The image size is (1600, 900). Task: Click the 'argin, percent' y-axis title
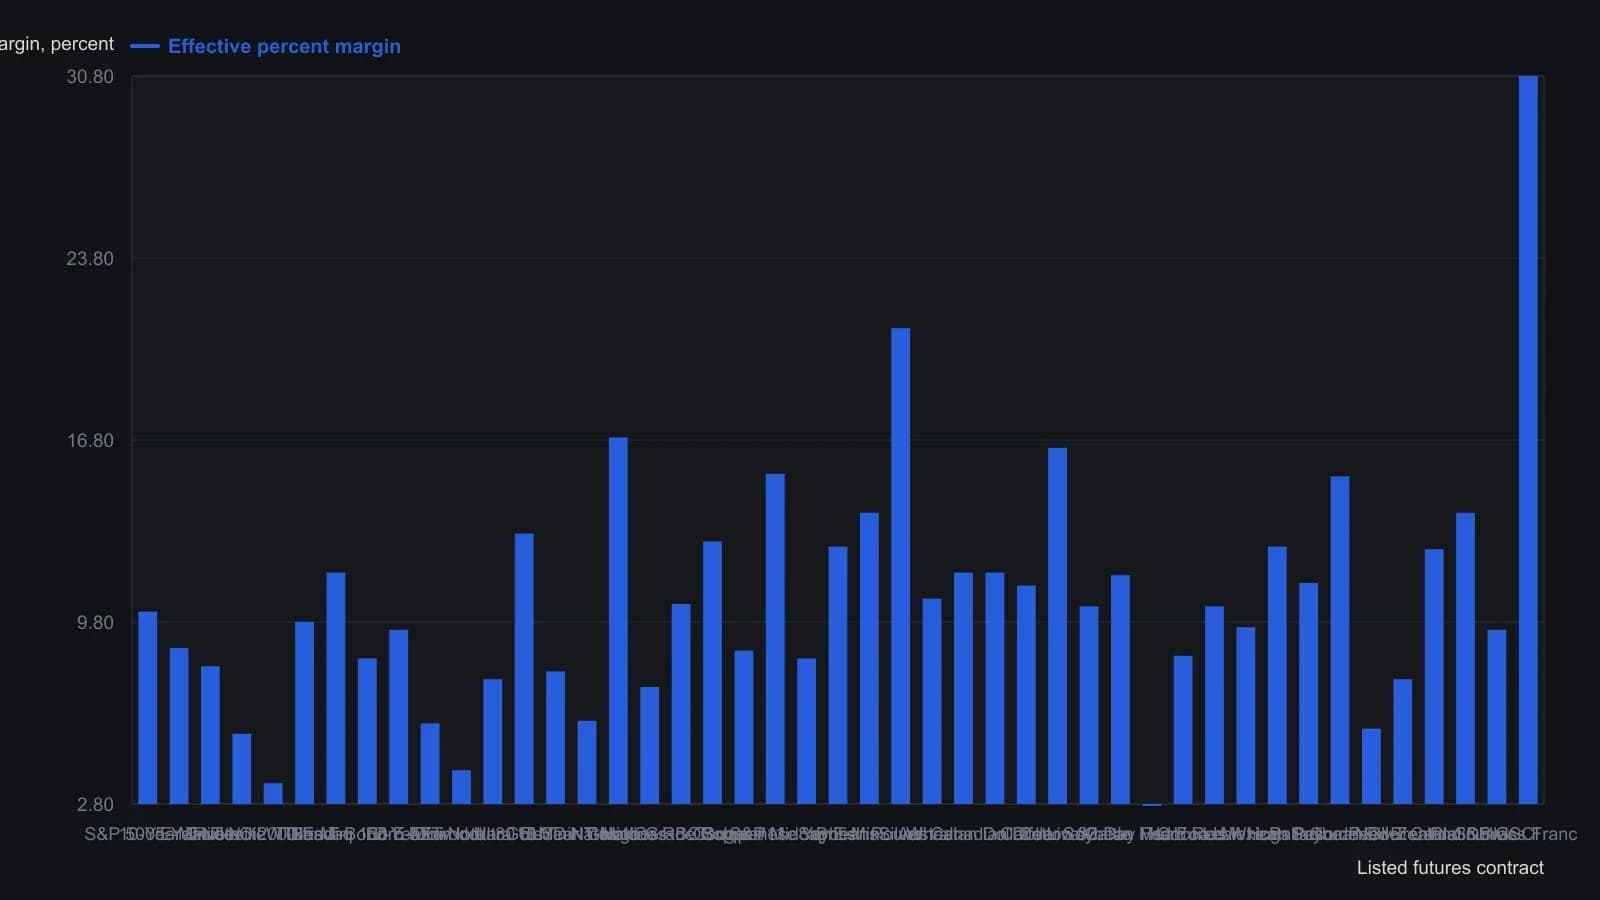tap(57, 44)
